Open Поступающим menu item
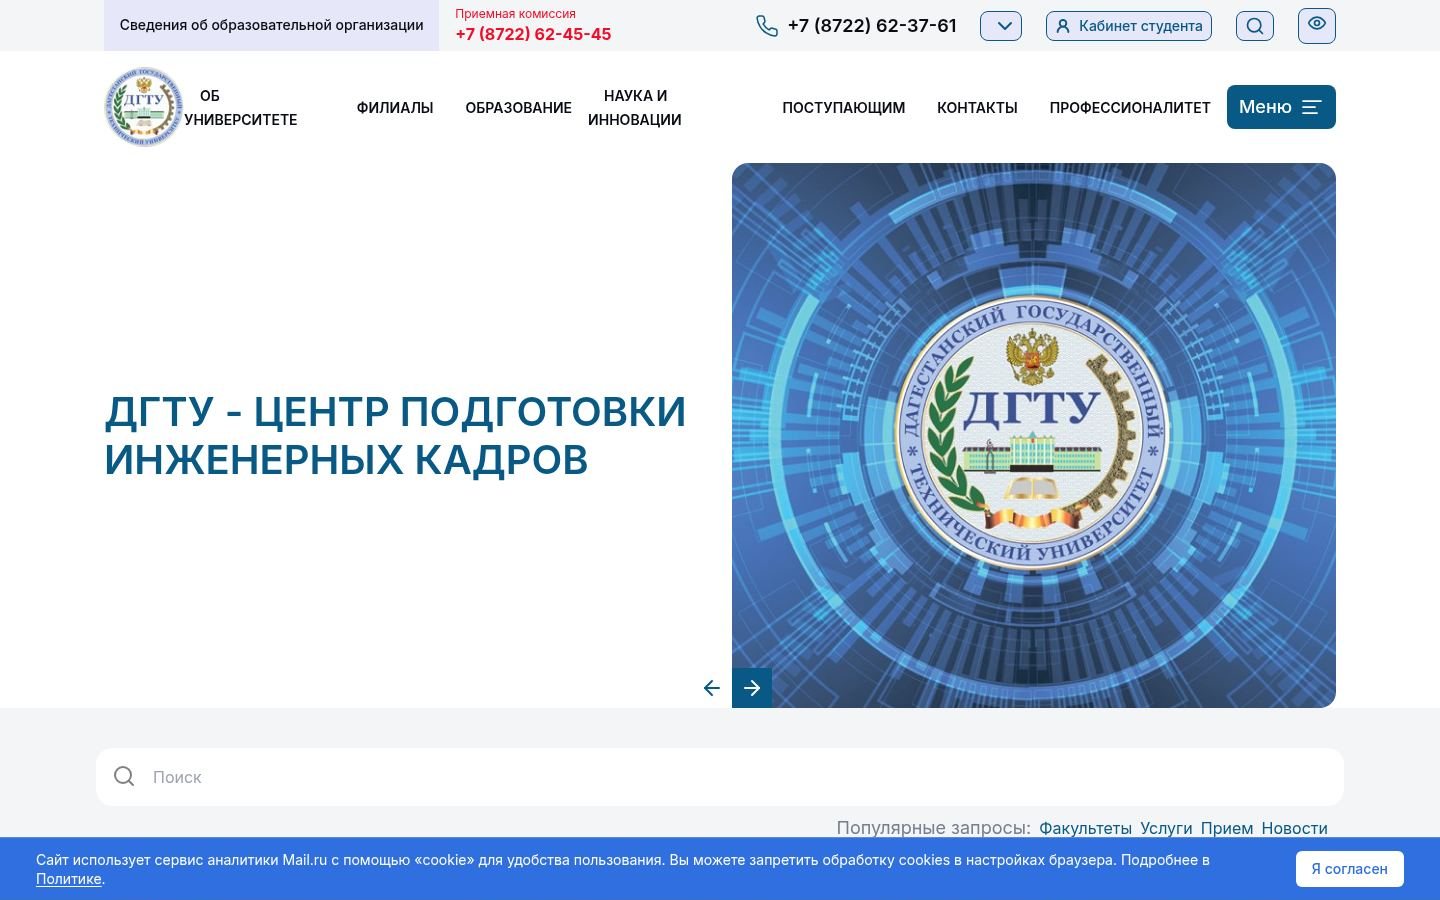This screenshot has width=1440, height=900. pyautogui.click(x=843, y=108)
